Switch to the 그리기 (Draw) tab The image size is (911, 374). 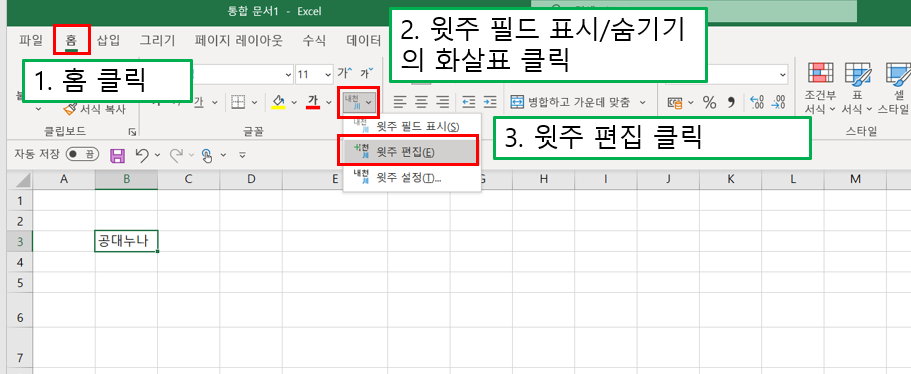pos(157,40)
